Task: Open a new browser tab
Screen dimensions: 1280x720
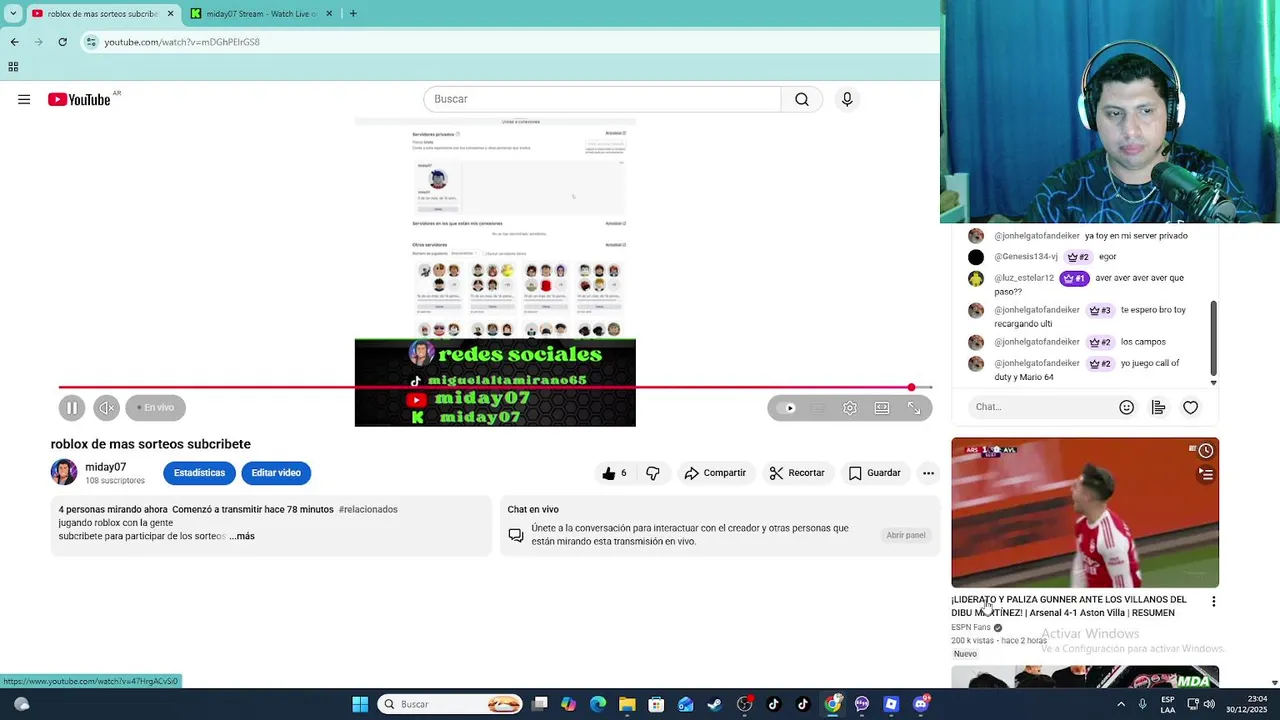Action: click(x=353, y=14)
